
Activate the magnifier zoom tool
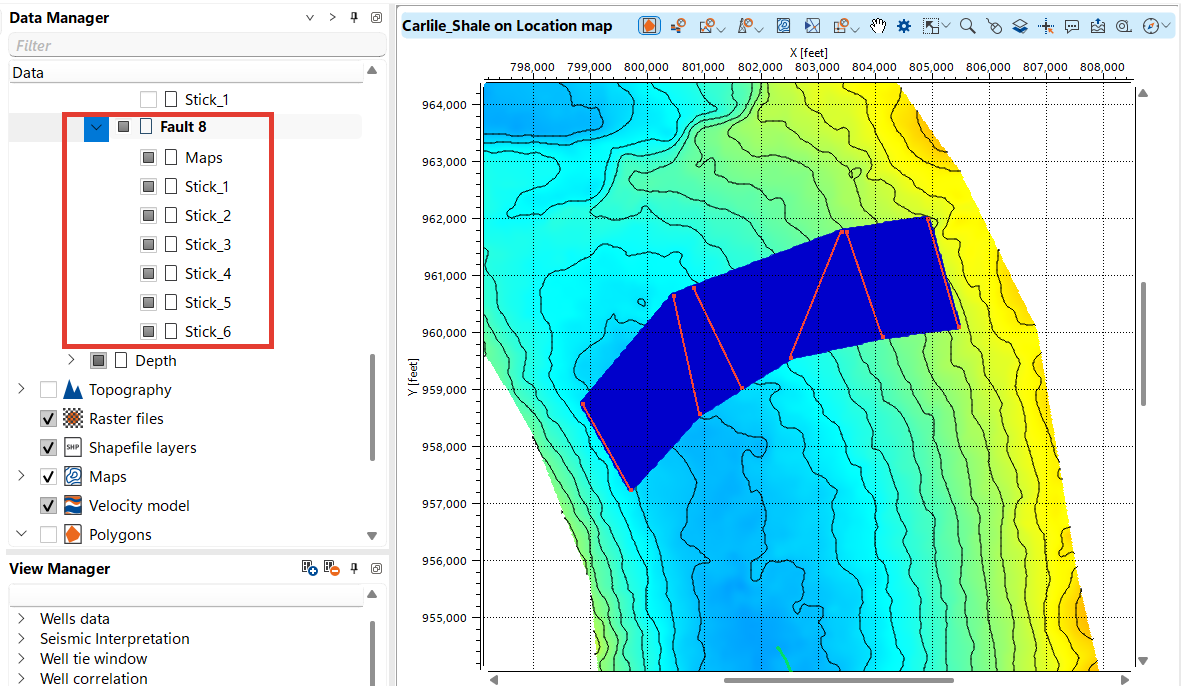tap(967, 26)
